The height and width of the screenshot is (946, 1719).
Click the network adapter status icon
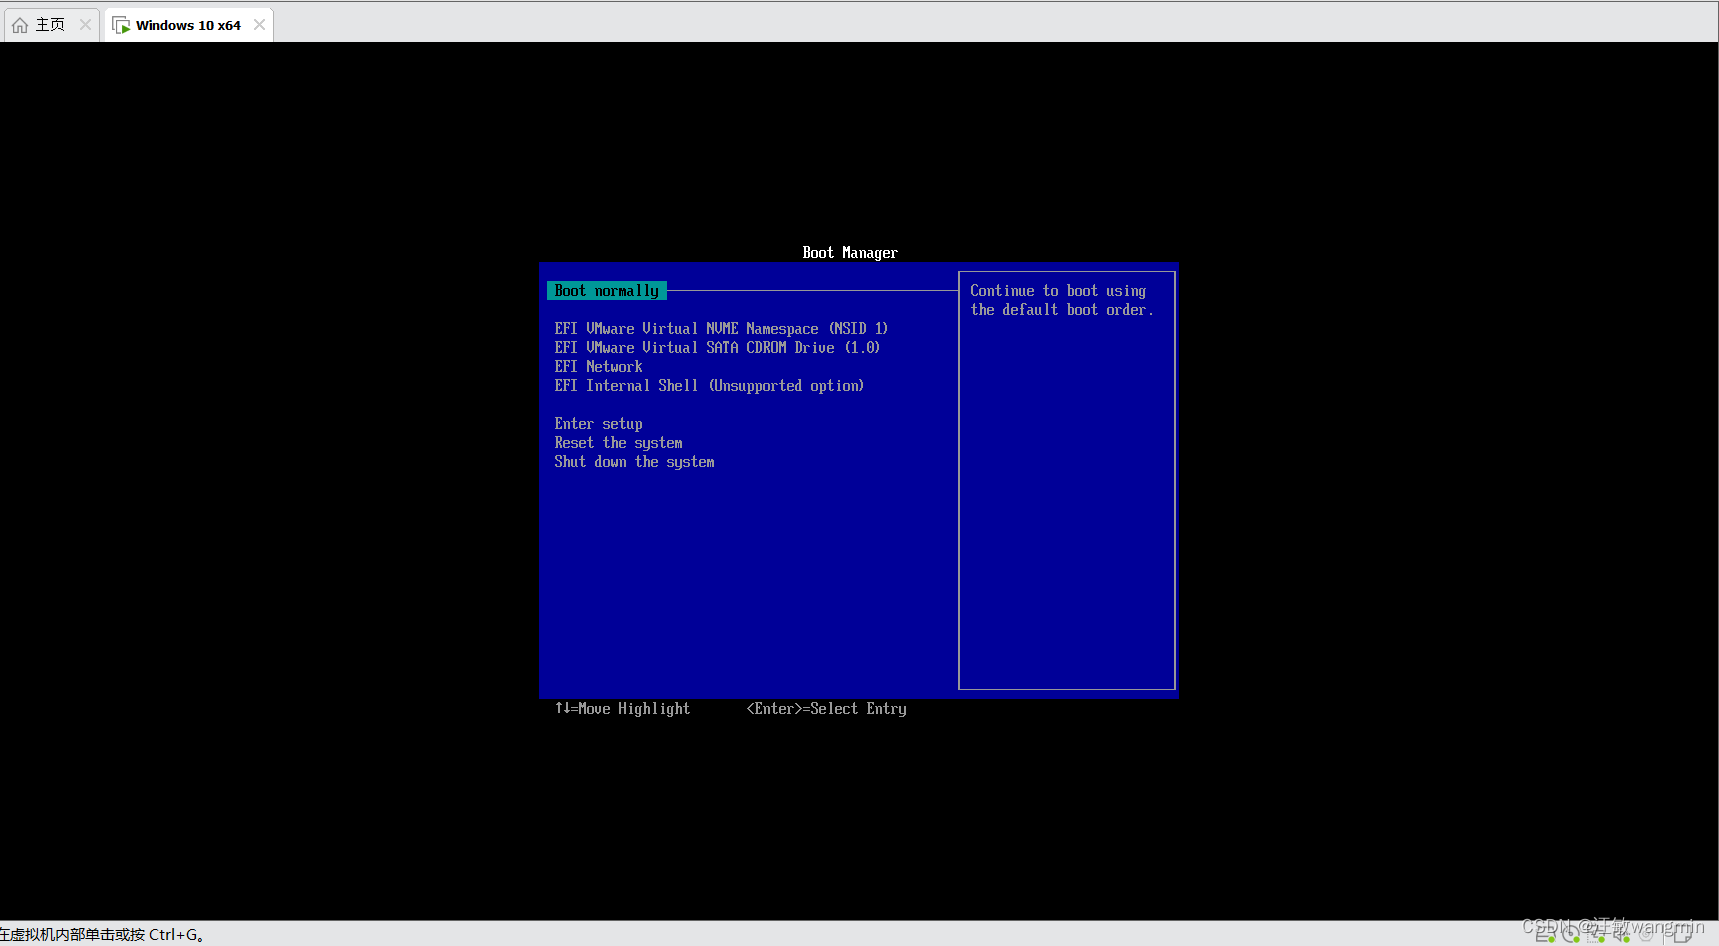point(1594,935)
